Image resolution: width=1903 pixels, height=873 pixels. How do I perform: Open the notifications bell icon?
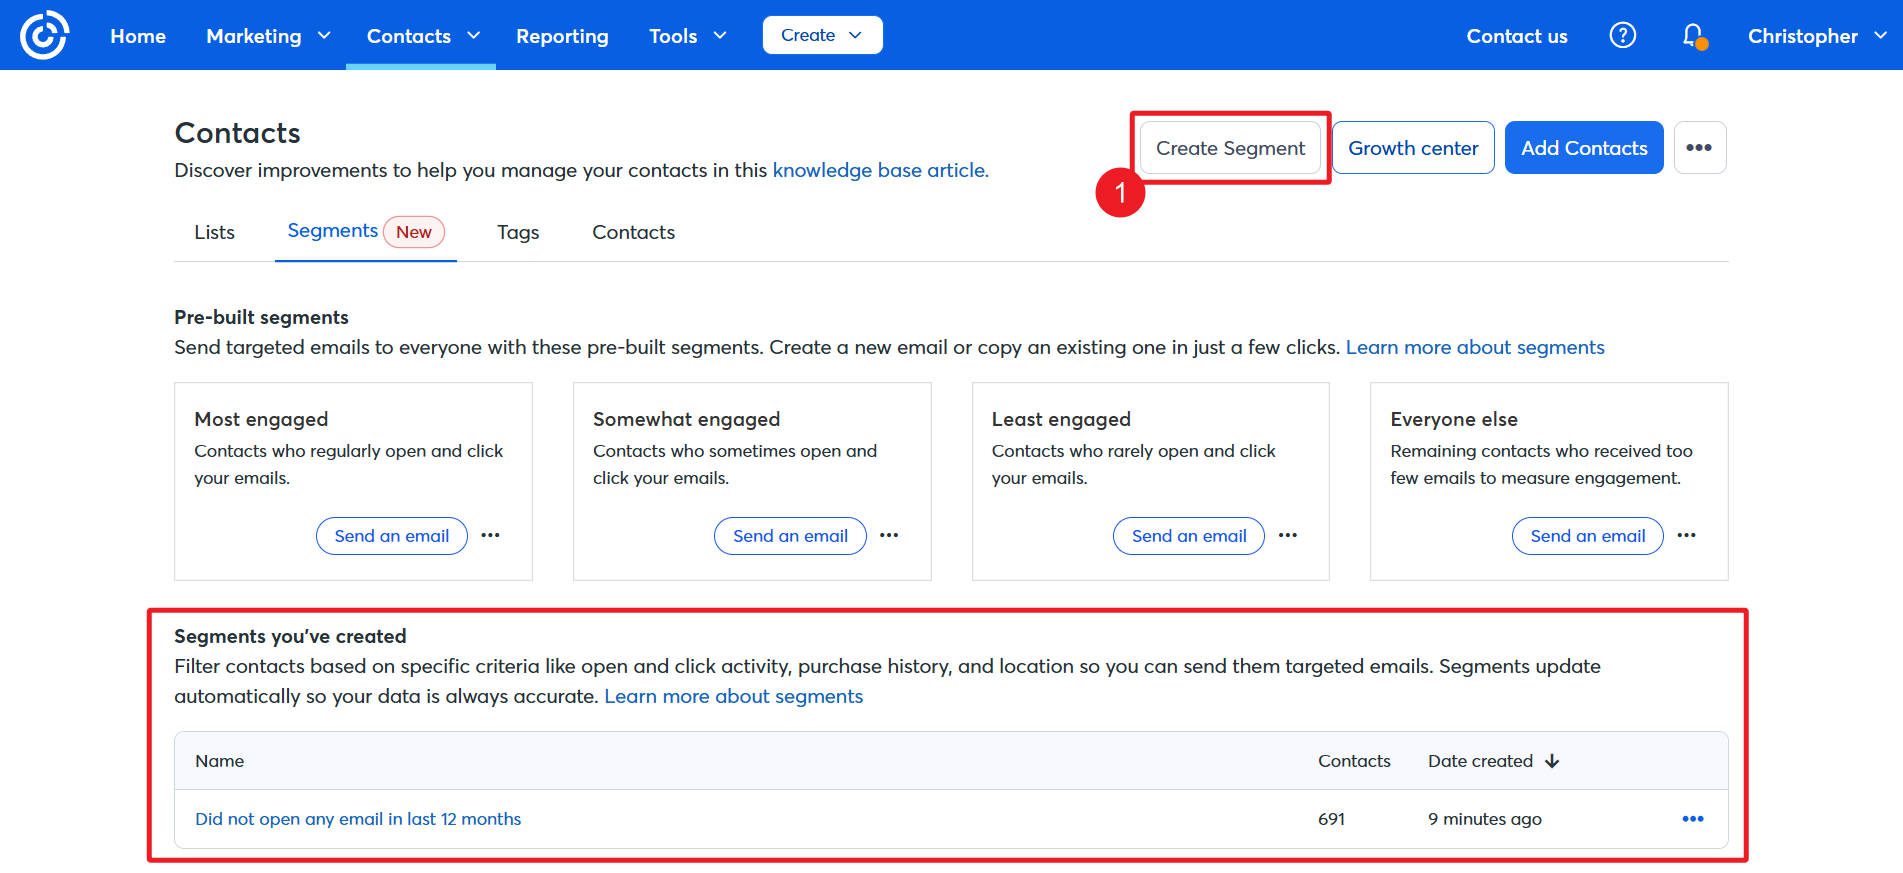coord(1692,36)
